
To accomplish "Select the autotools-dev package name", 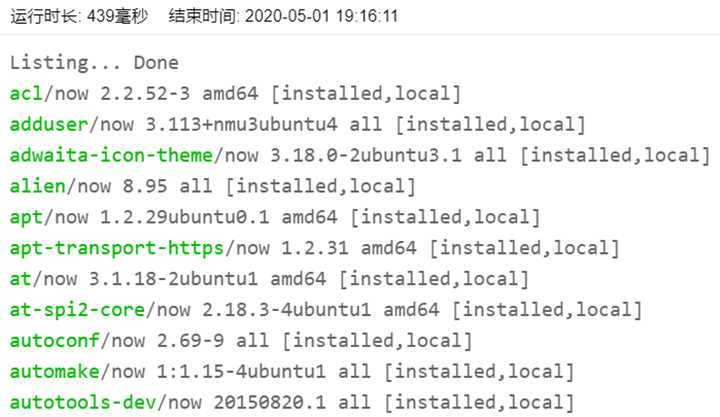I will 83,402.
